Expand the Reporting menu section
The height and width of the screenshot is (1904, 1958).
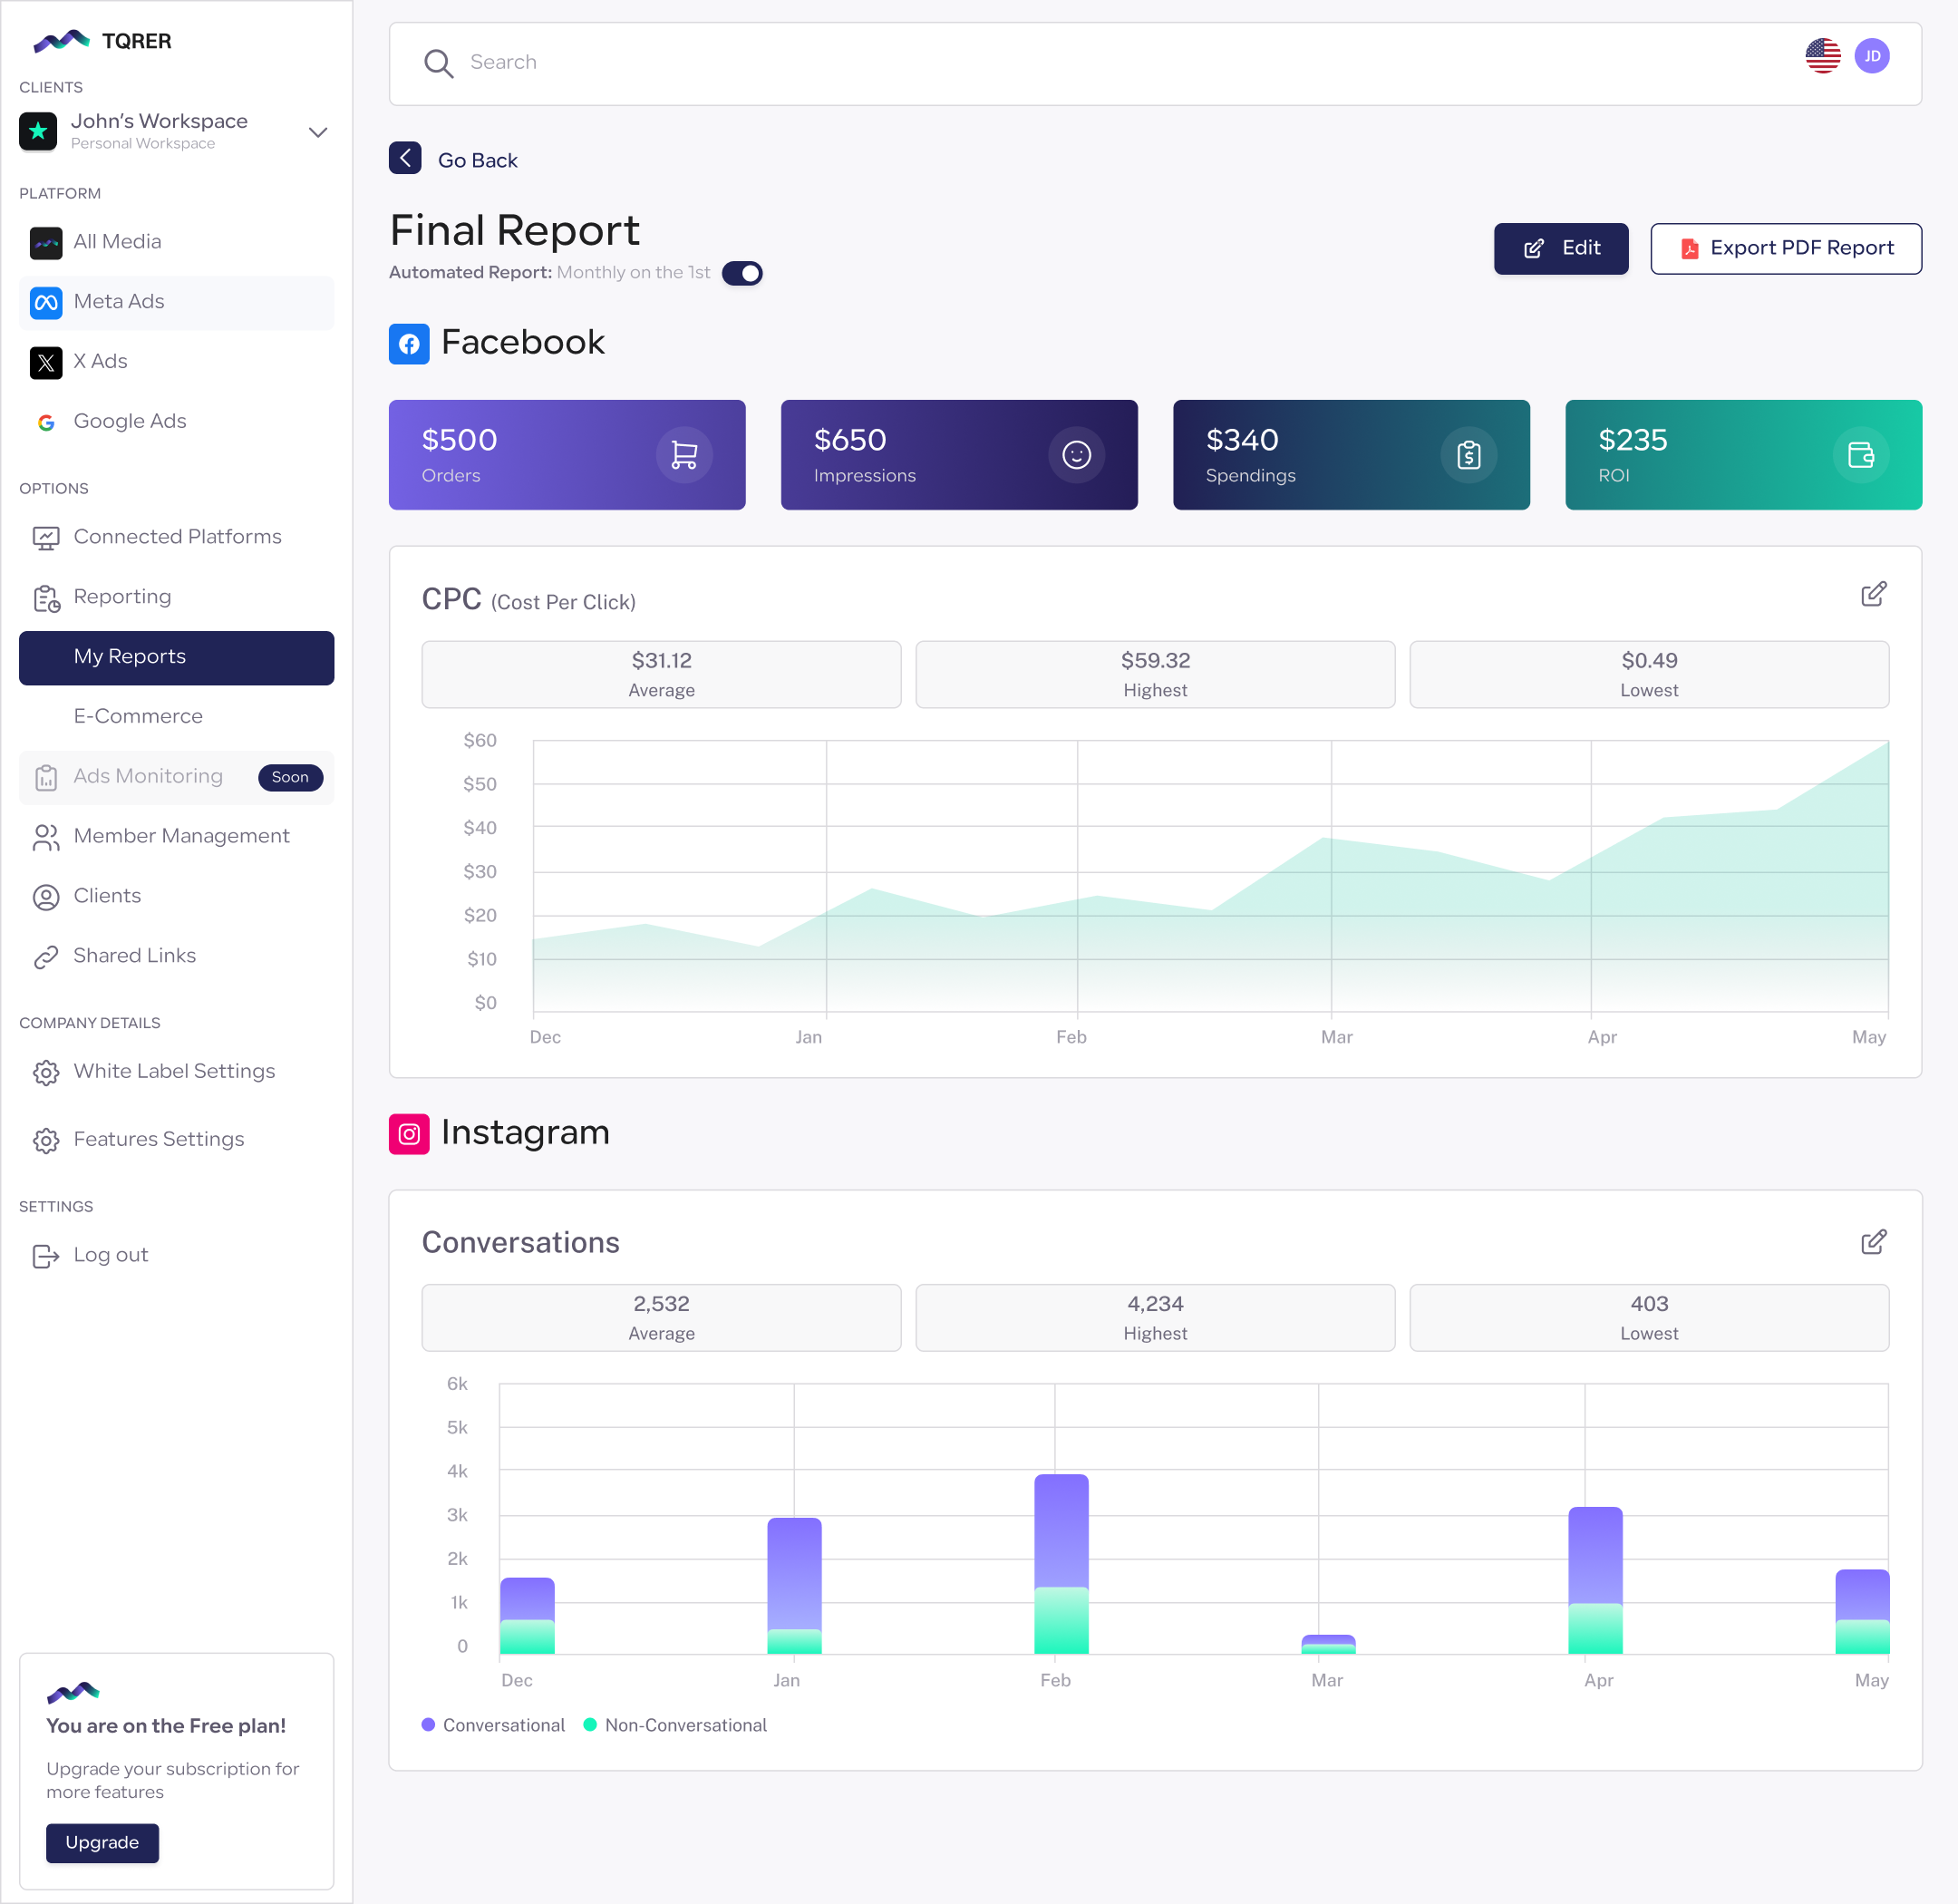click(x=122, y=597)
